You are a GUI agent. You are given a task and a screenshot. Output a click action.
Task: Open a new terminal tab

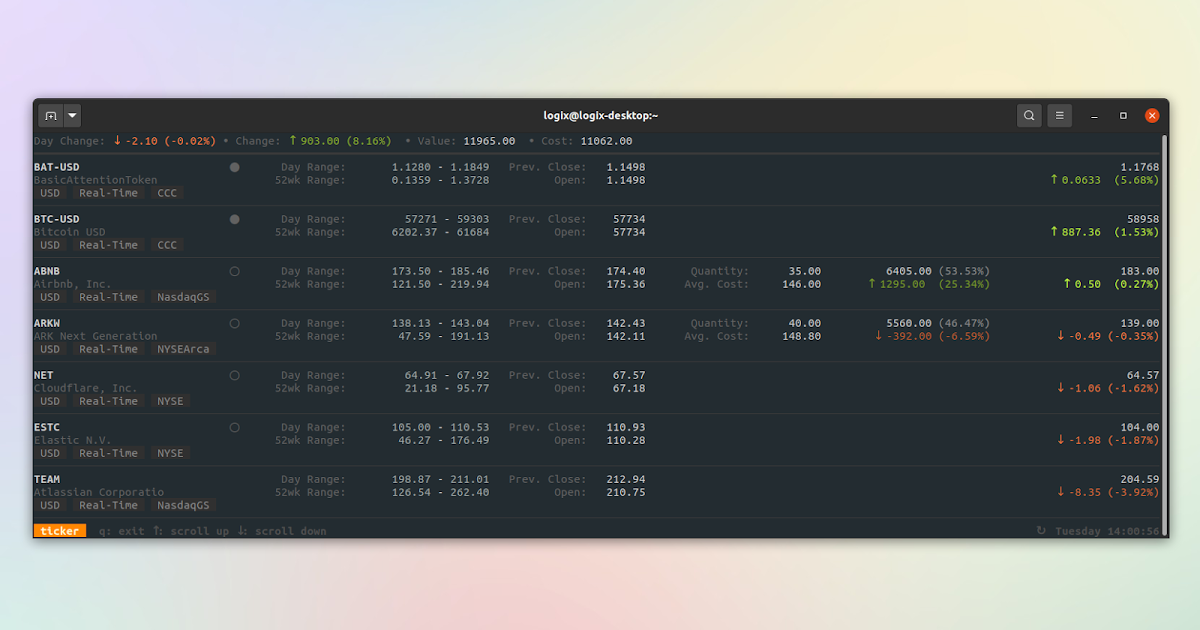[51, 116]
